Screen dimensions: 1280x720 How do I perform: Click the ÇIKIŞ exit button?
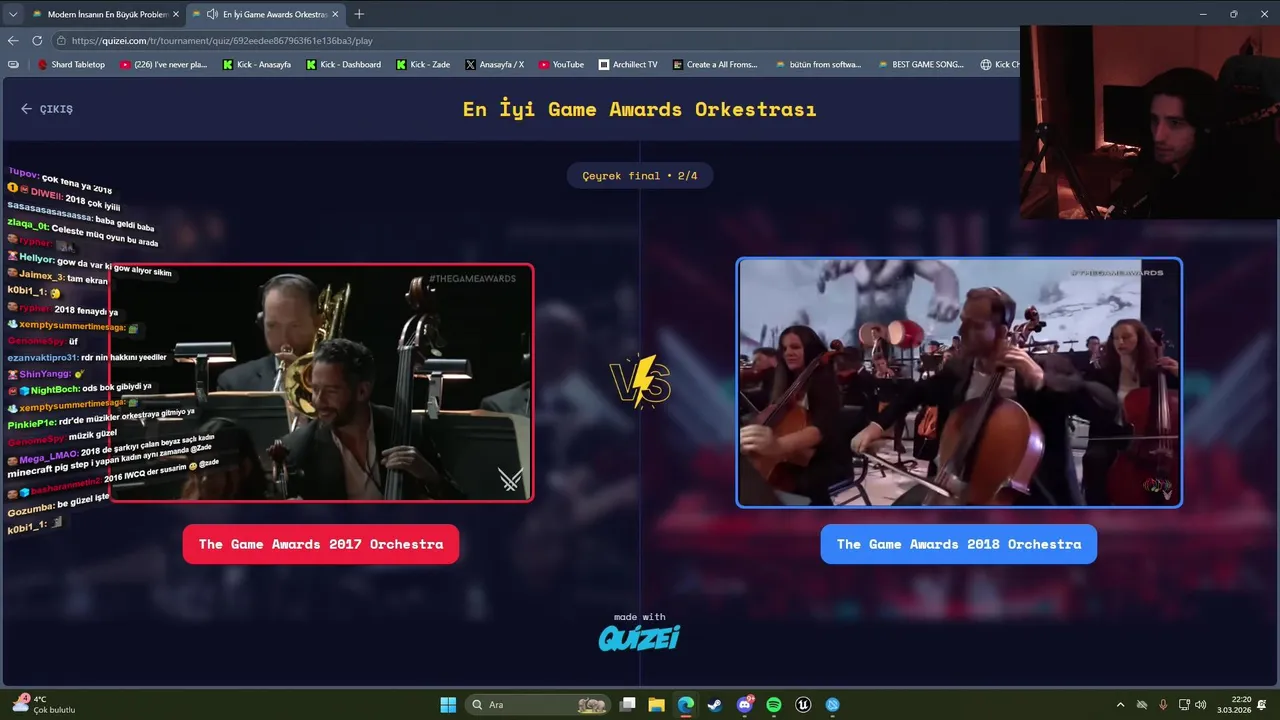47,109
